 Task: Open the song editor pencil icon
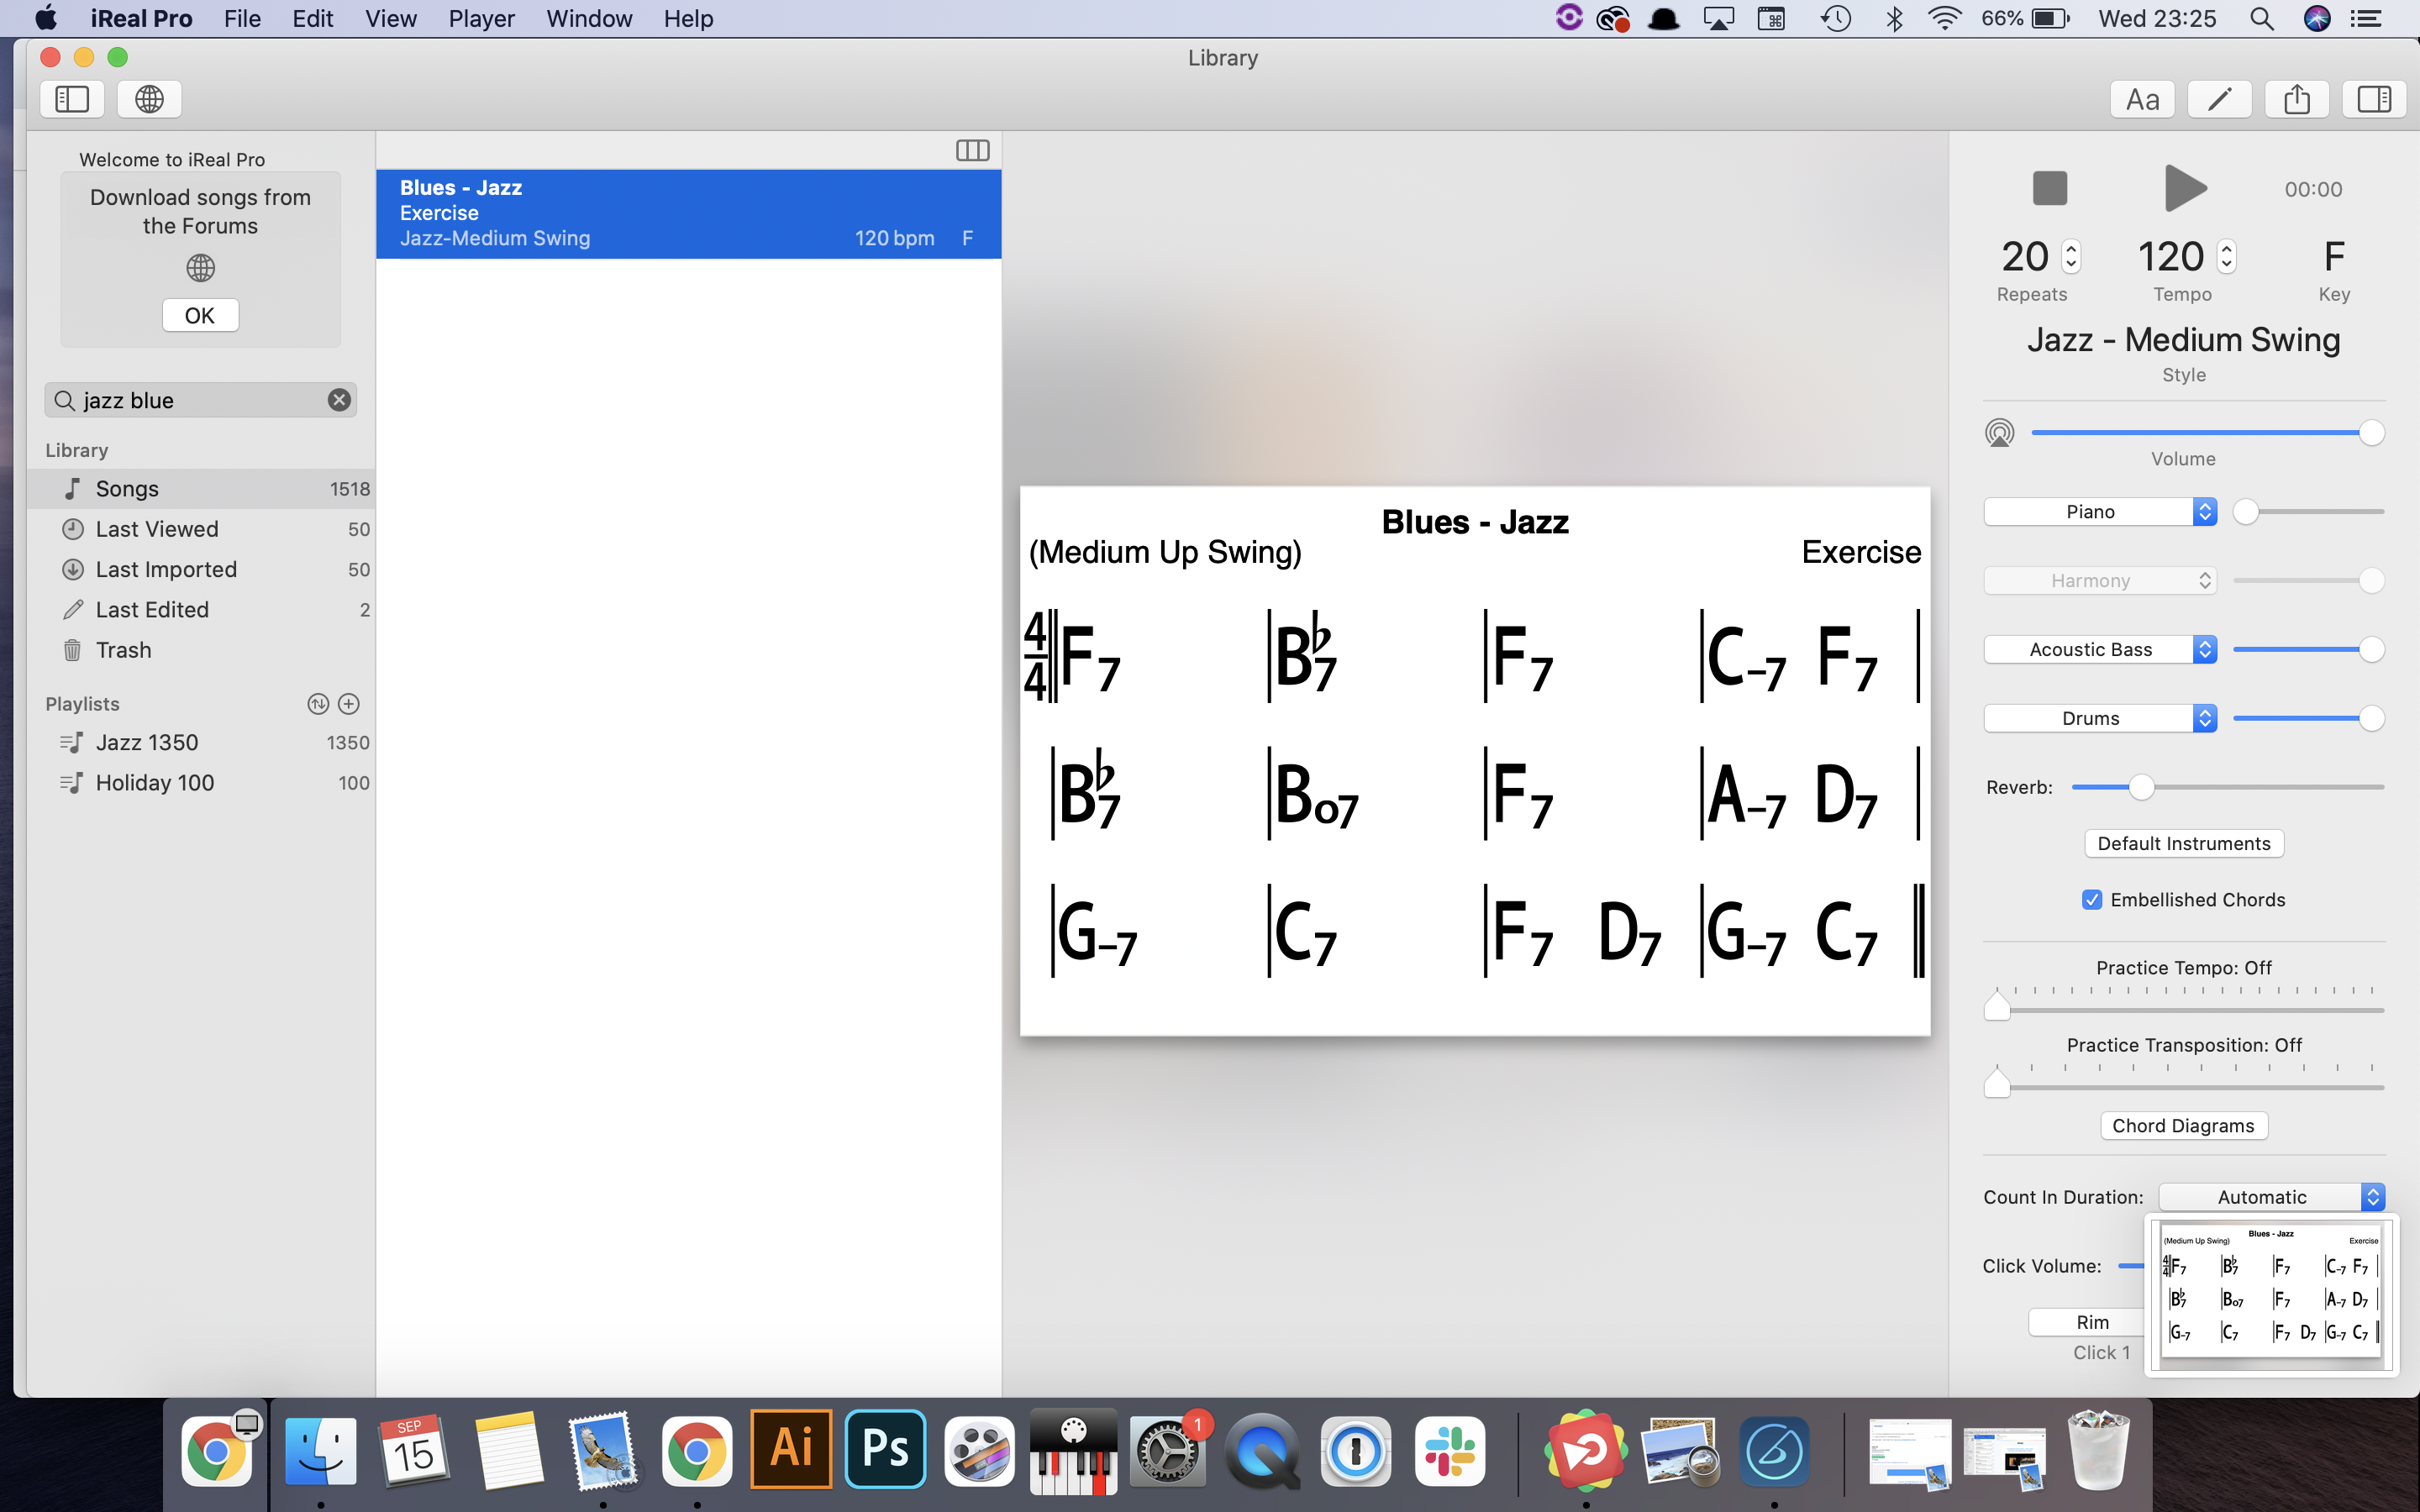click(x=2219, y=99)
